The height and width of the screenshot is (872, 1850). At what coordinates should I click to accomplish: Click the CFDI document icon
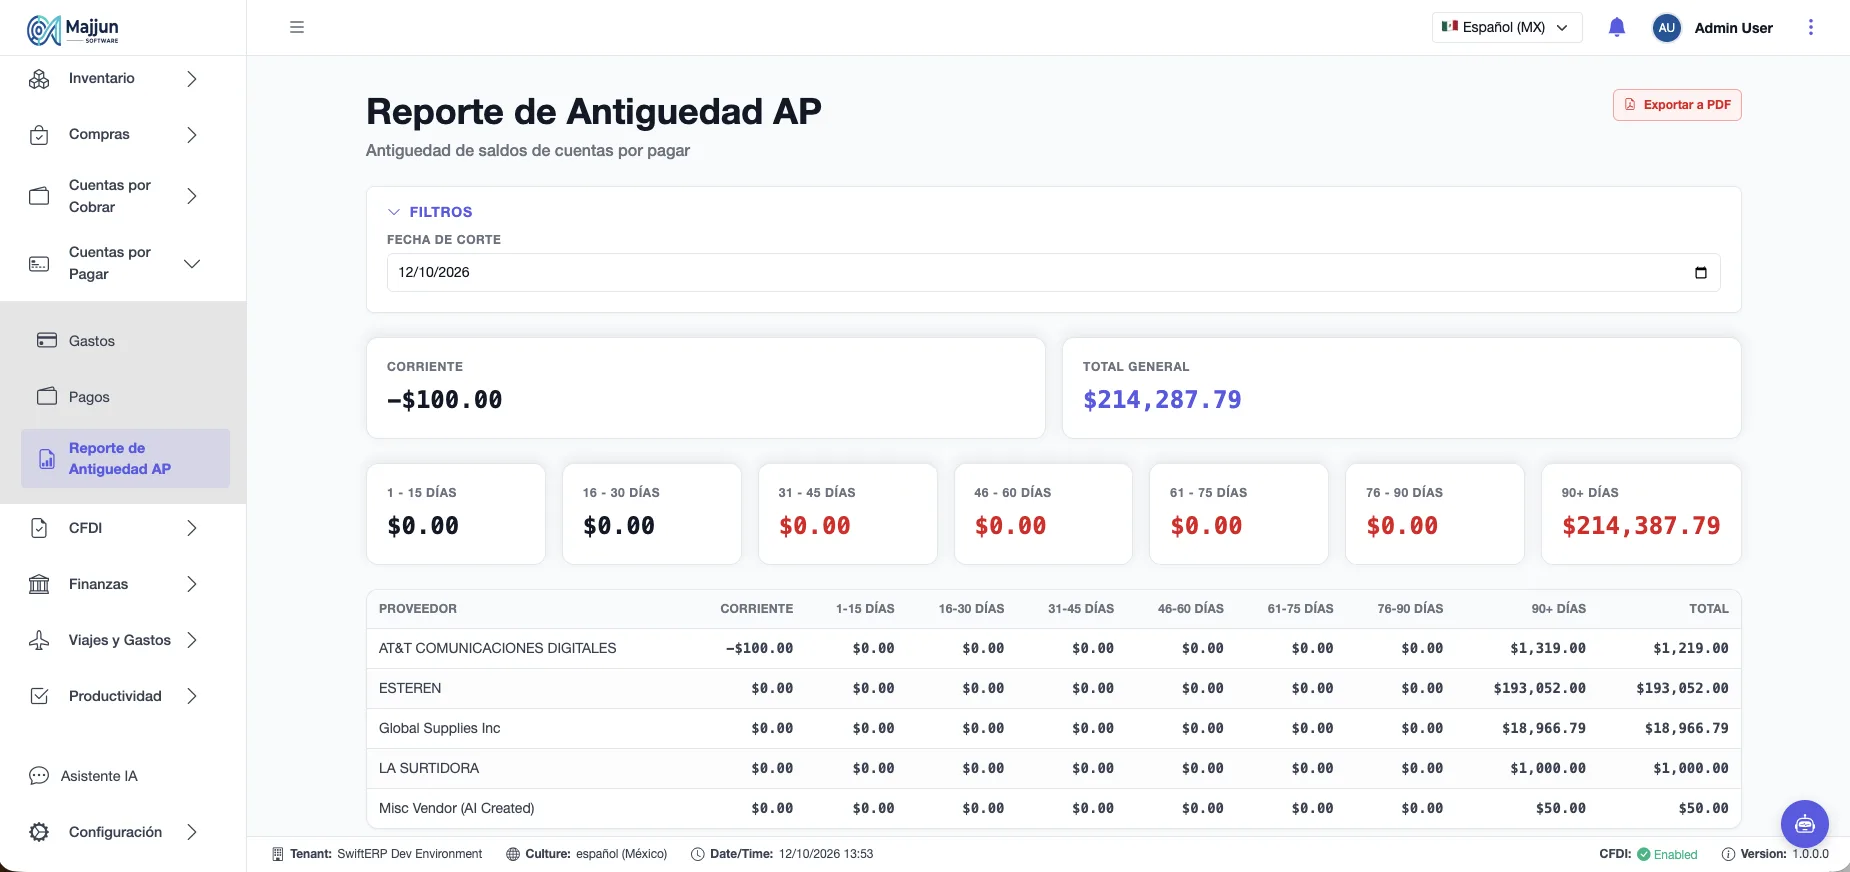39,528
